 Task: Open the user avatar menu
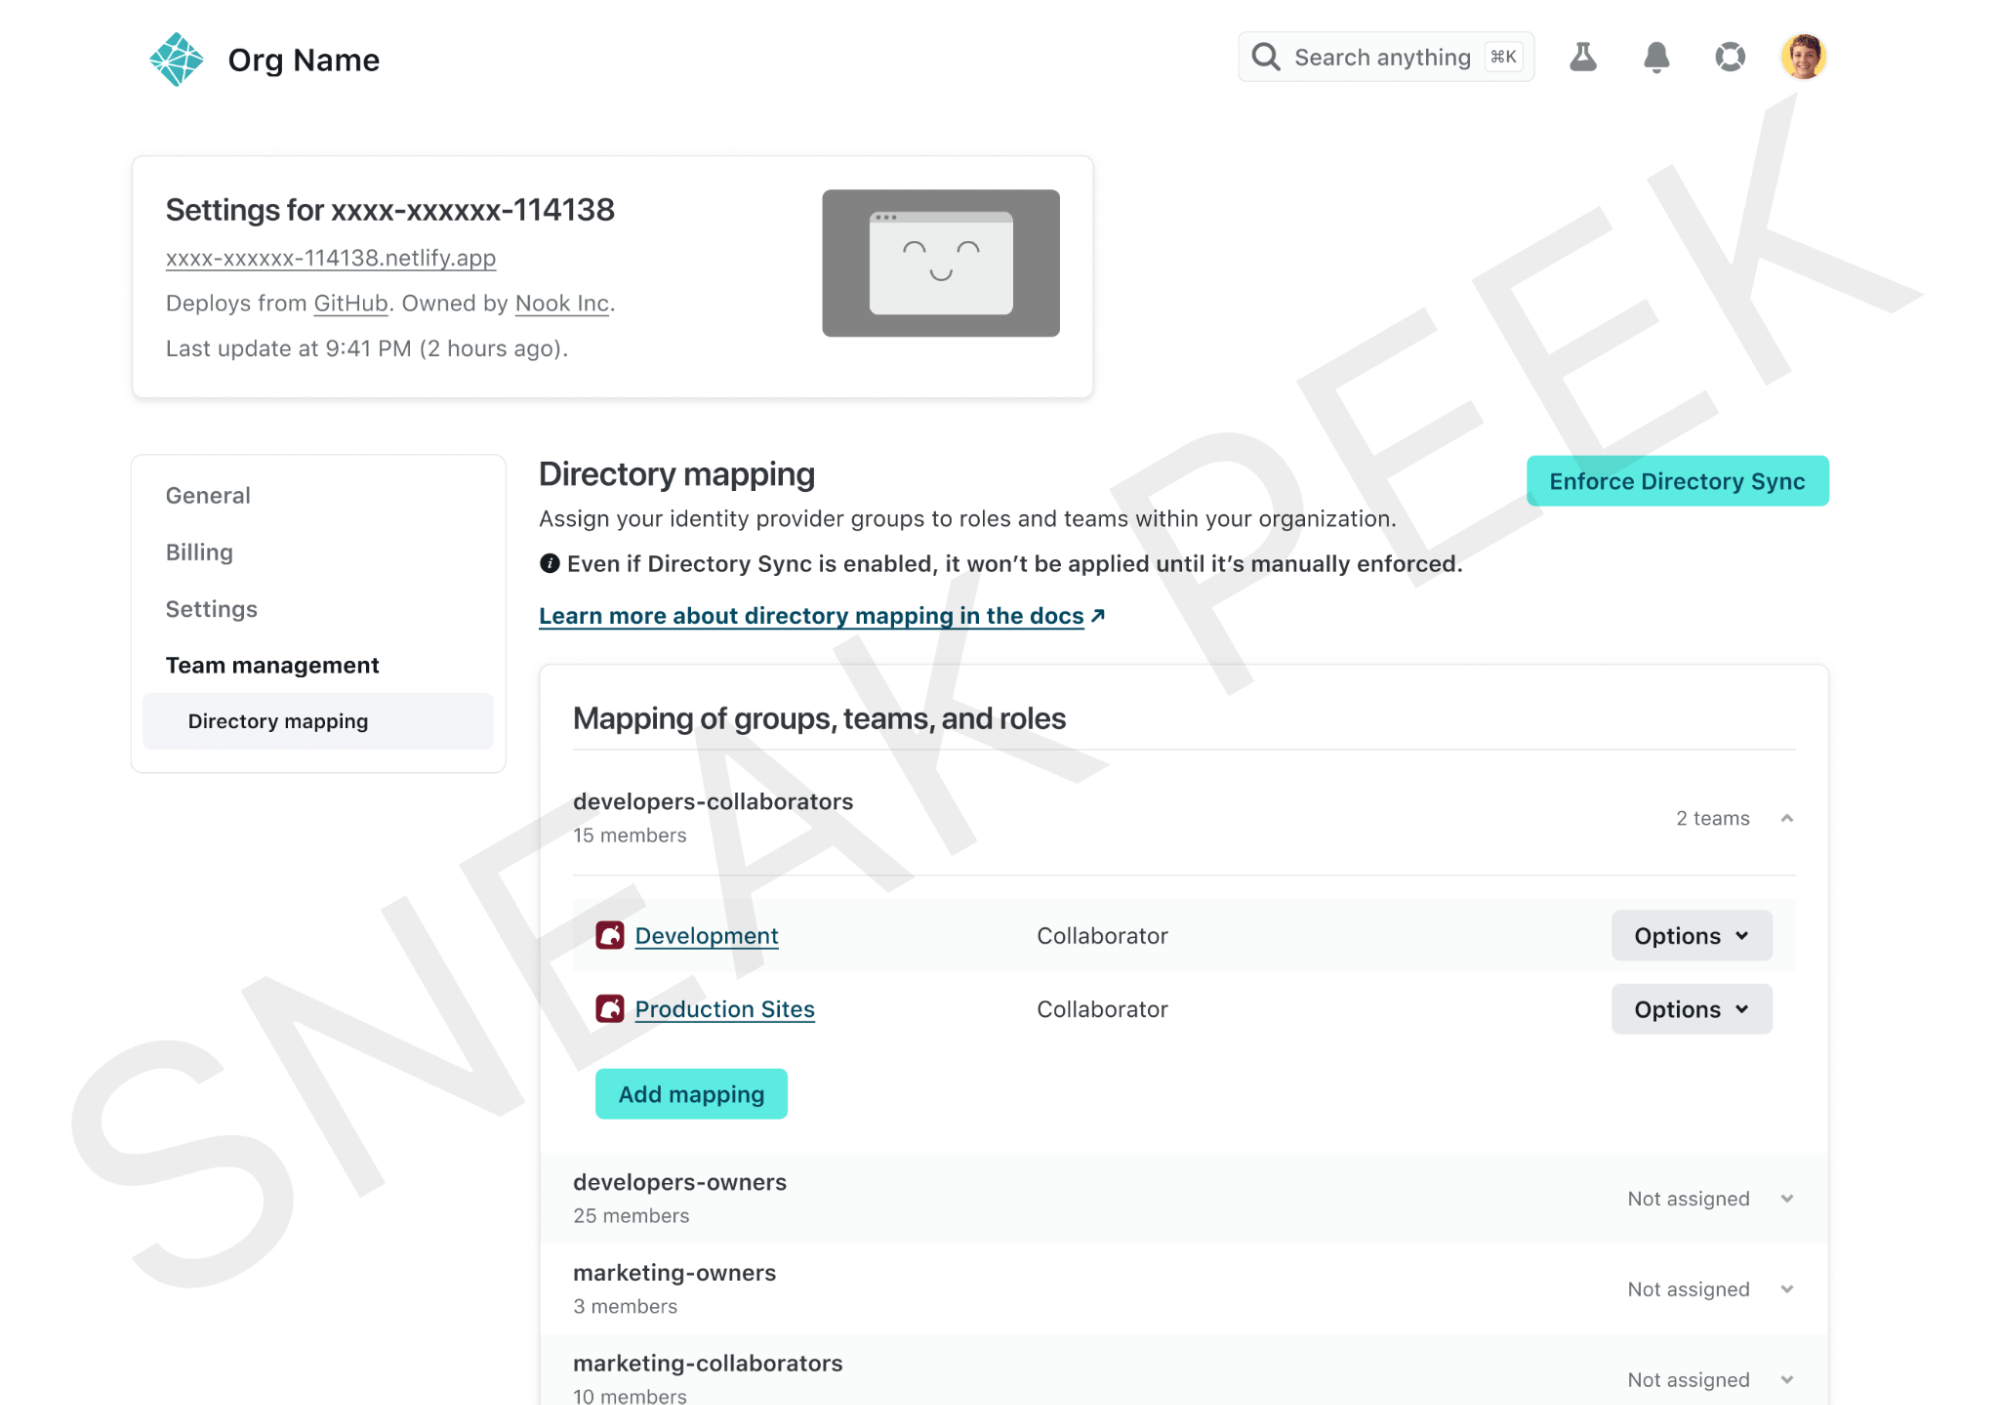[x=1803, y=57]
